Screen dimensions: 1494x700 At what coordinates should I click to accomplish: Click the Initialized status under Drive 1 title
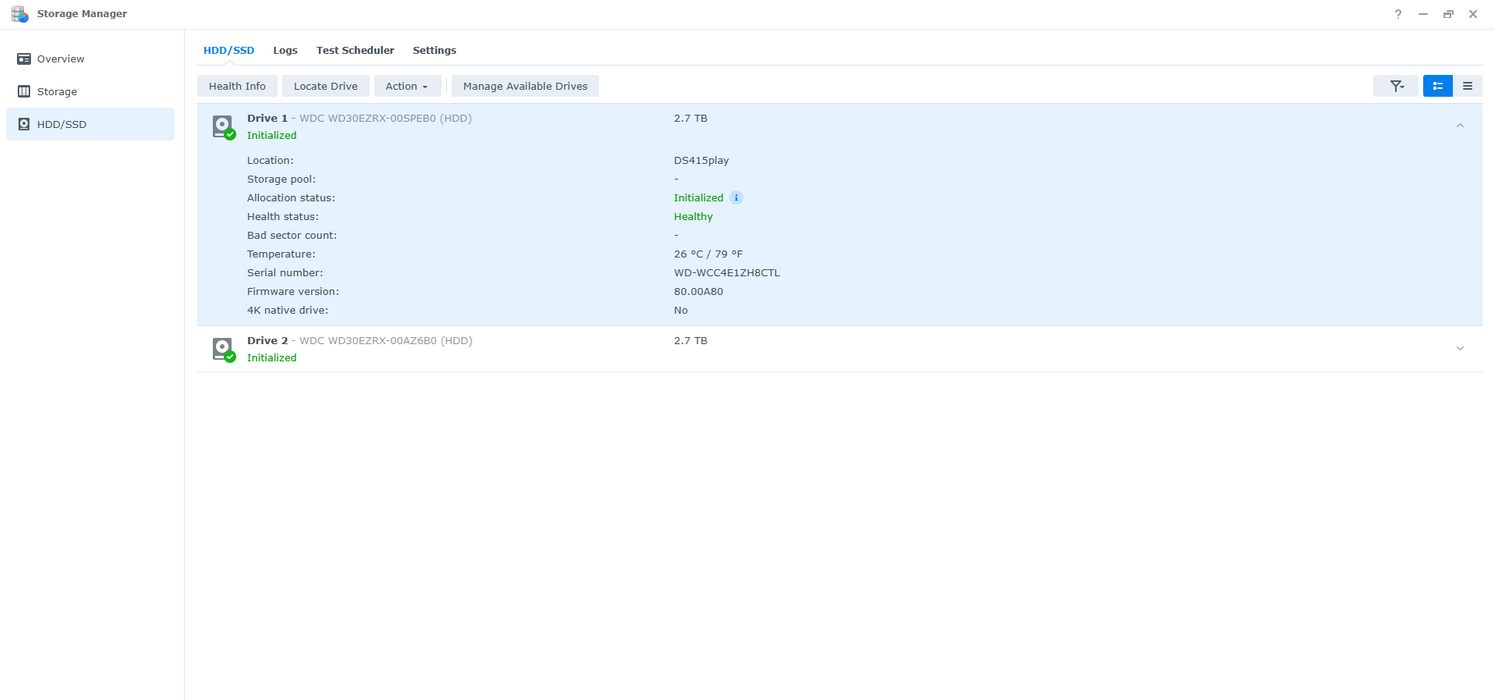[x=272, y=135]
